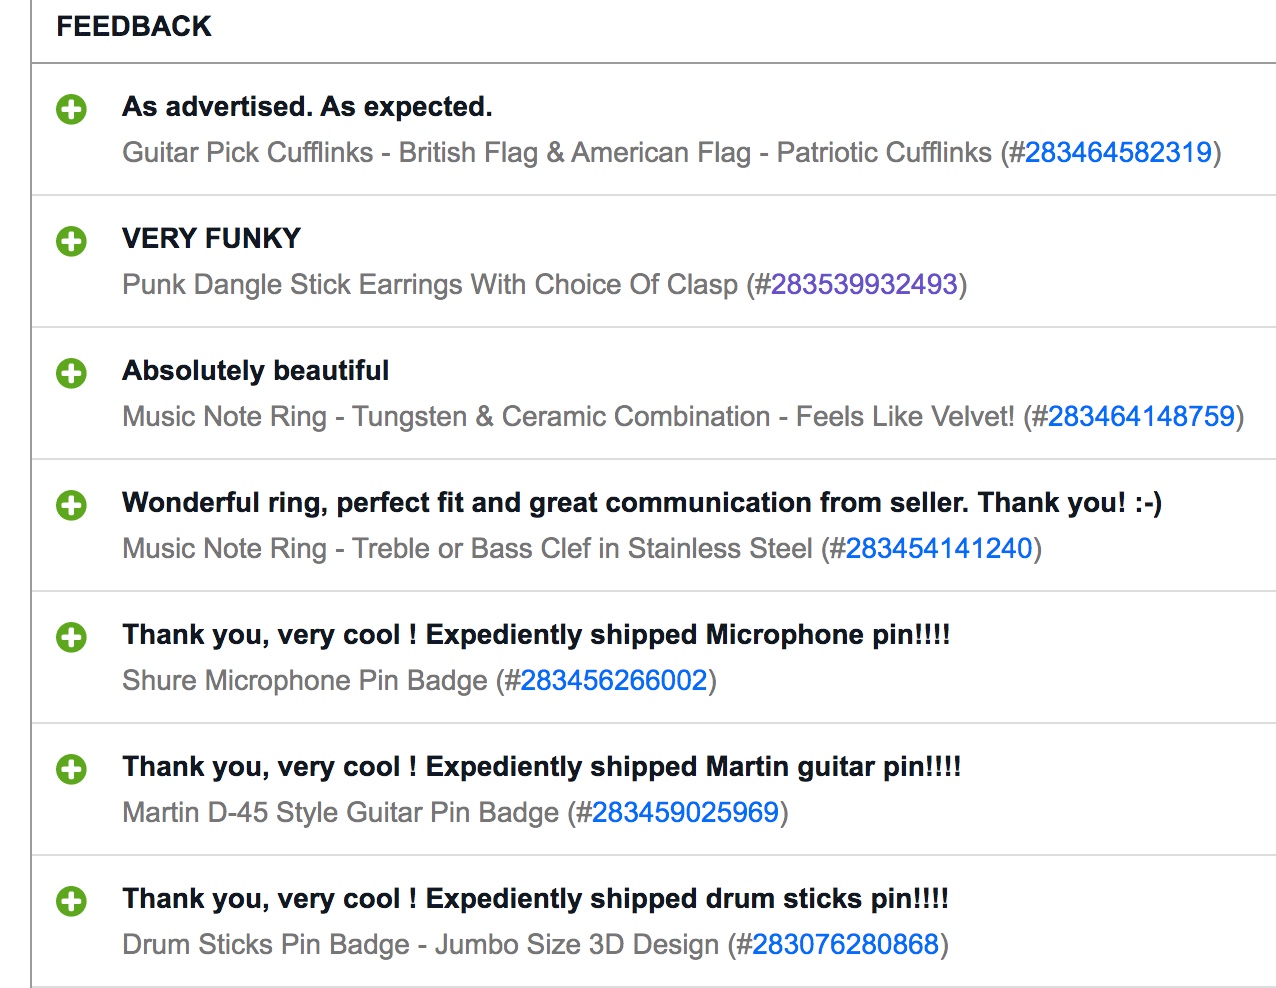Click 'Wonderful ring, perfect fit' comment text

(642, 502)
